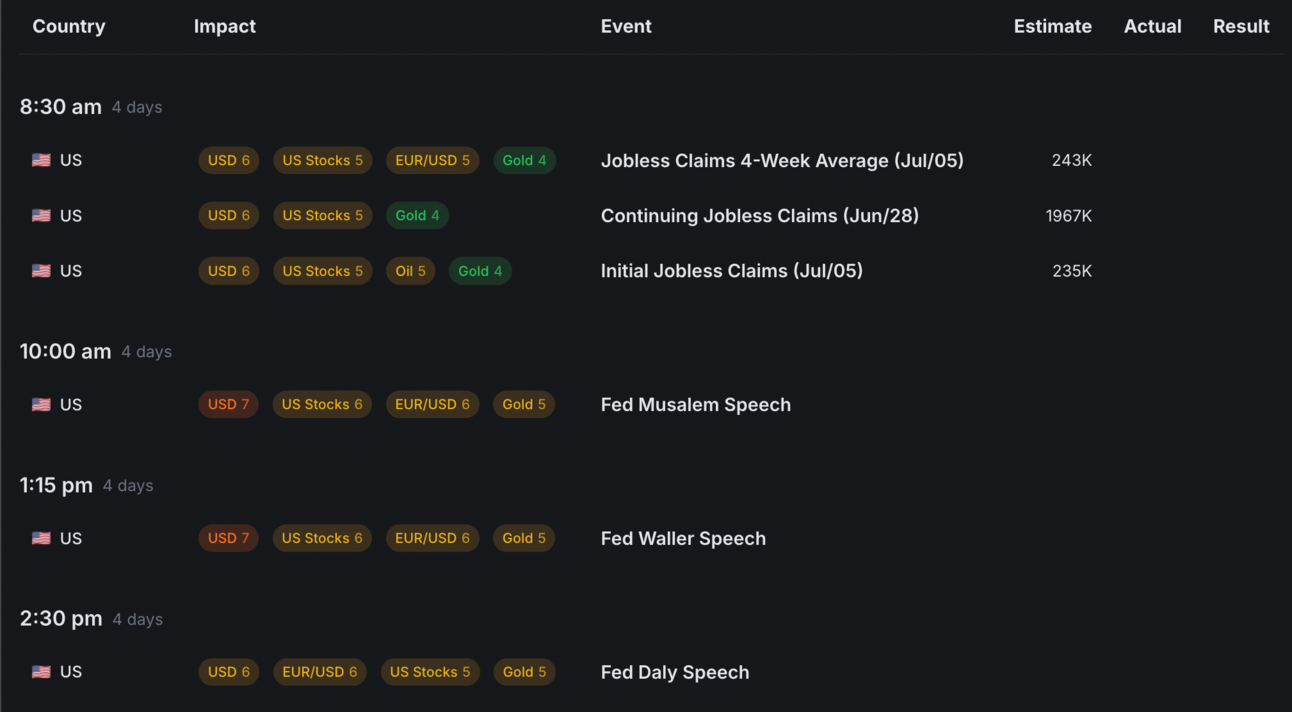Click US flag beside Fed Daly Speech
The width and height of the screenshot is (1292, 712).
point(41,672)
